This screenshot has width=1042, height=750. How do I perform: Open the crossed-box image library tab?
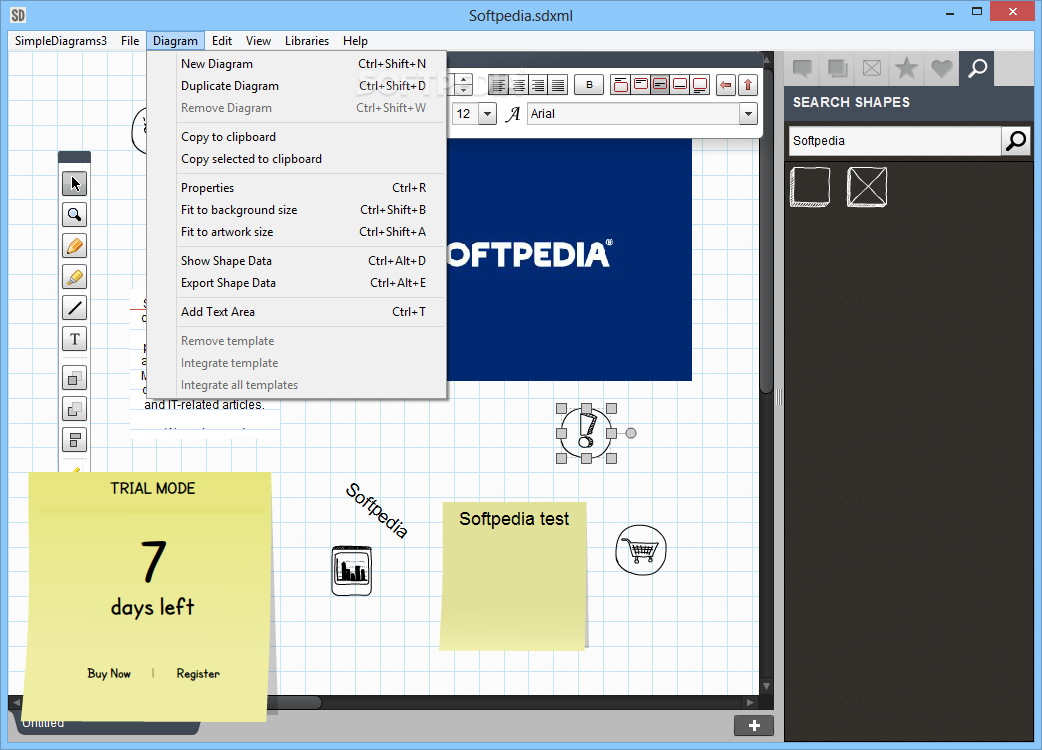[x=872, y=68]
